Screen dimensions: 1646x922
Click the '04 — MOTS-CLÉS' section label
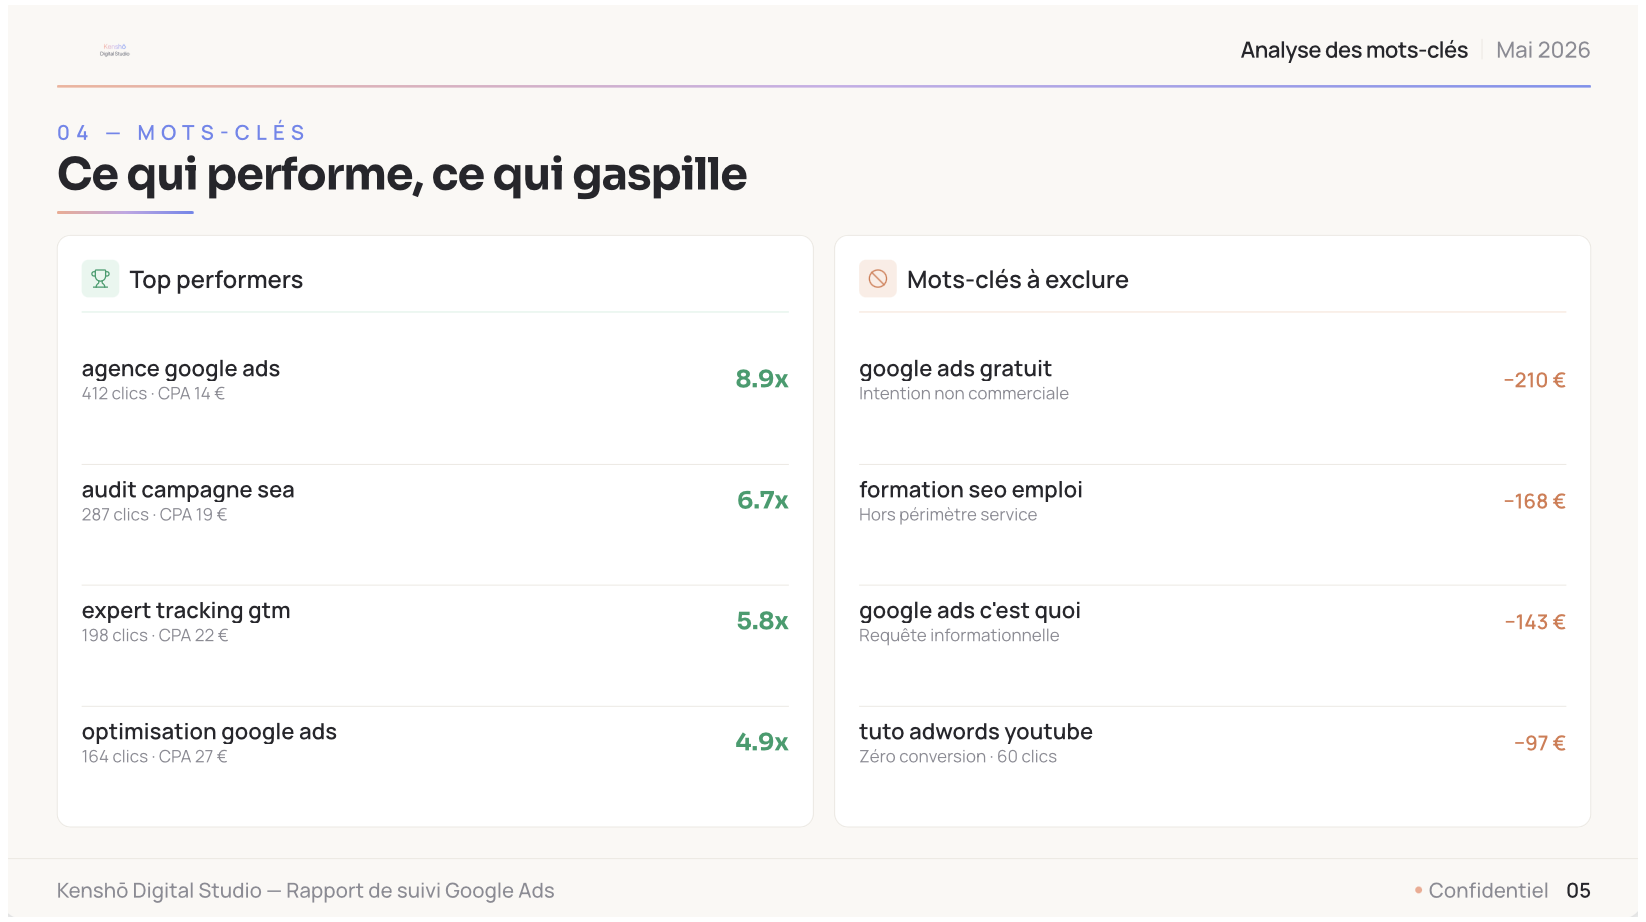coord(182,133)
